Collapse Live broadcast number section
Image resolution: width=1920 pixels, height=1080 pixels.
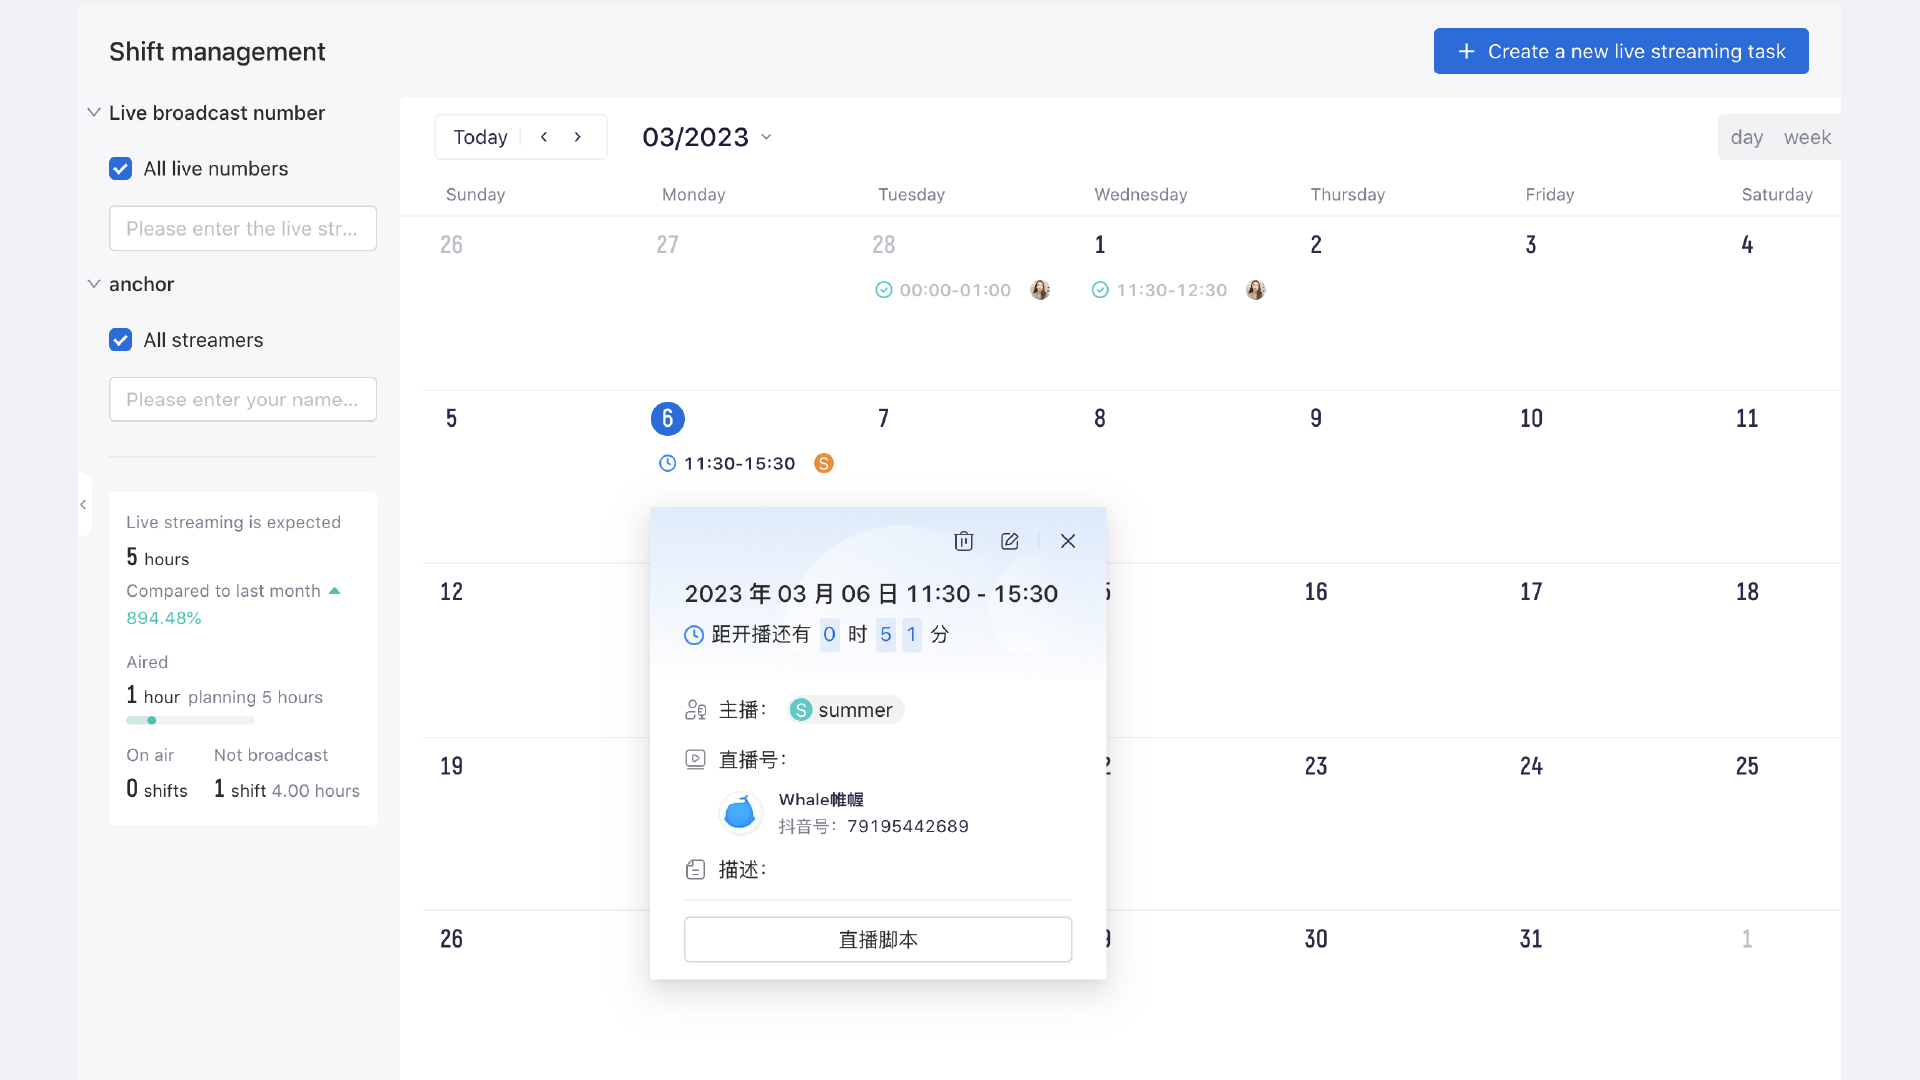pos(94,113)
